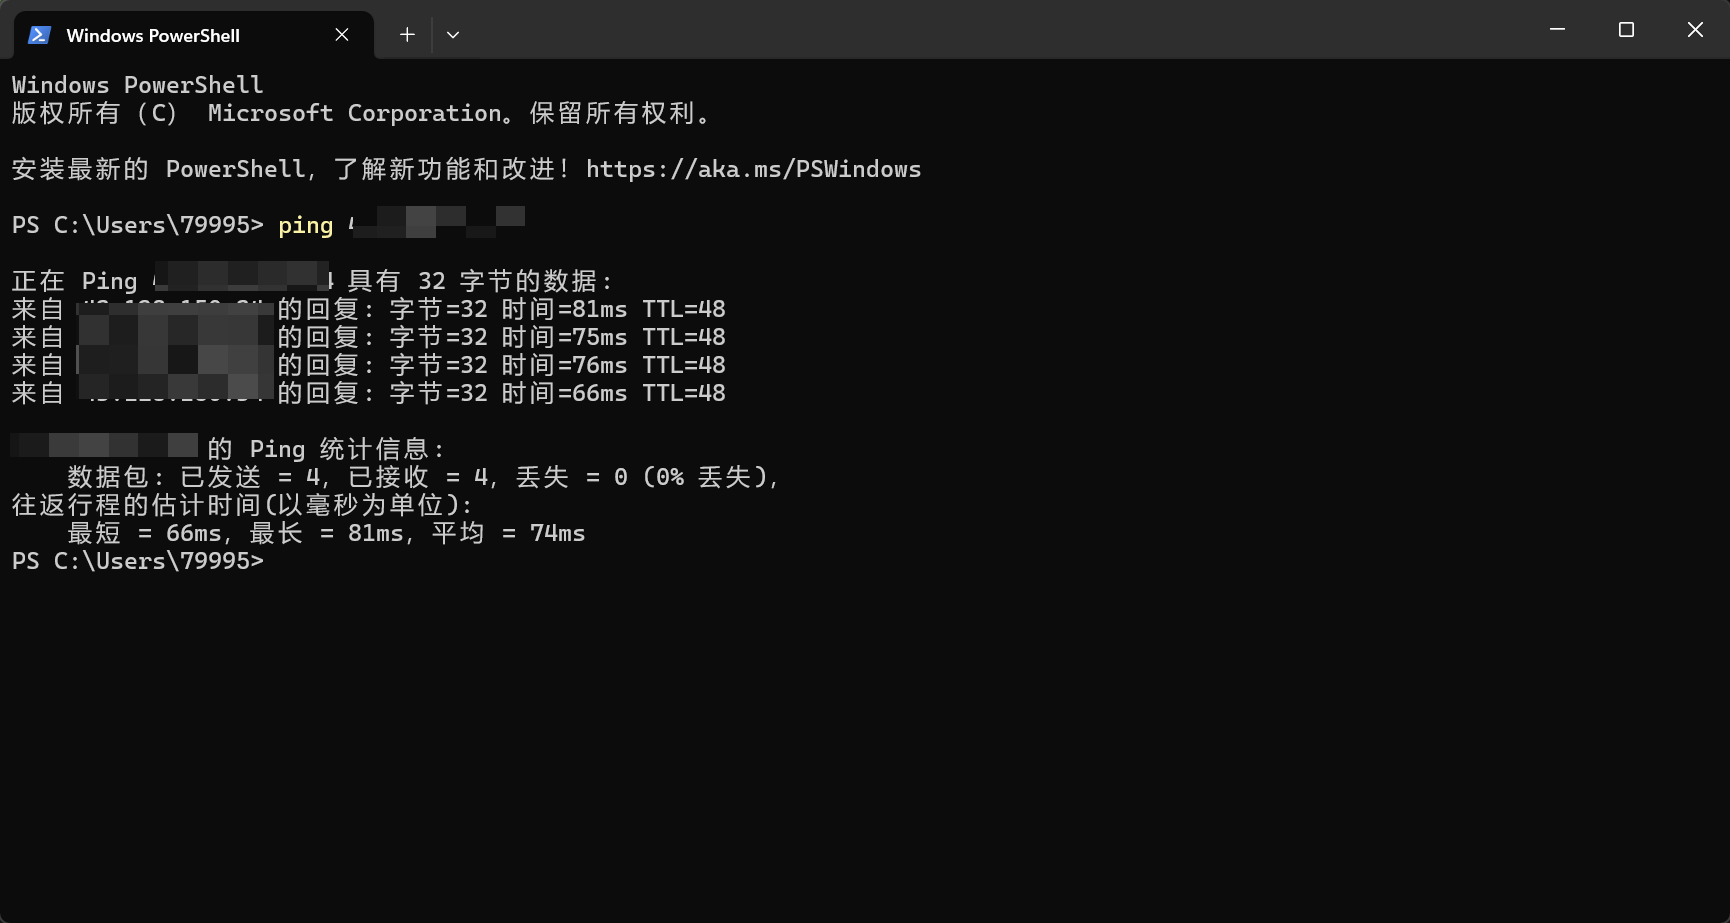Open the https://aka.ms/PSWindows link
This screenshot has width=1730, height=923.
pyautogui.click(x=753, y=169)
